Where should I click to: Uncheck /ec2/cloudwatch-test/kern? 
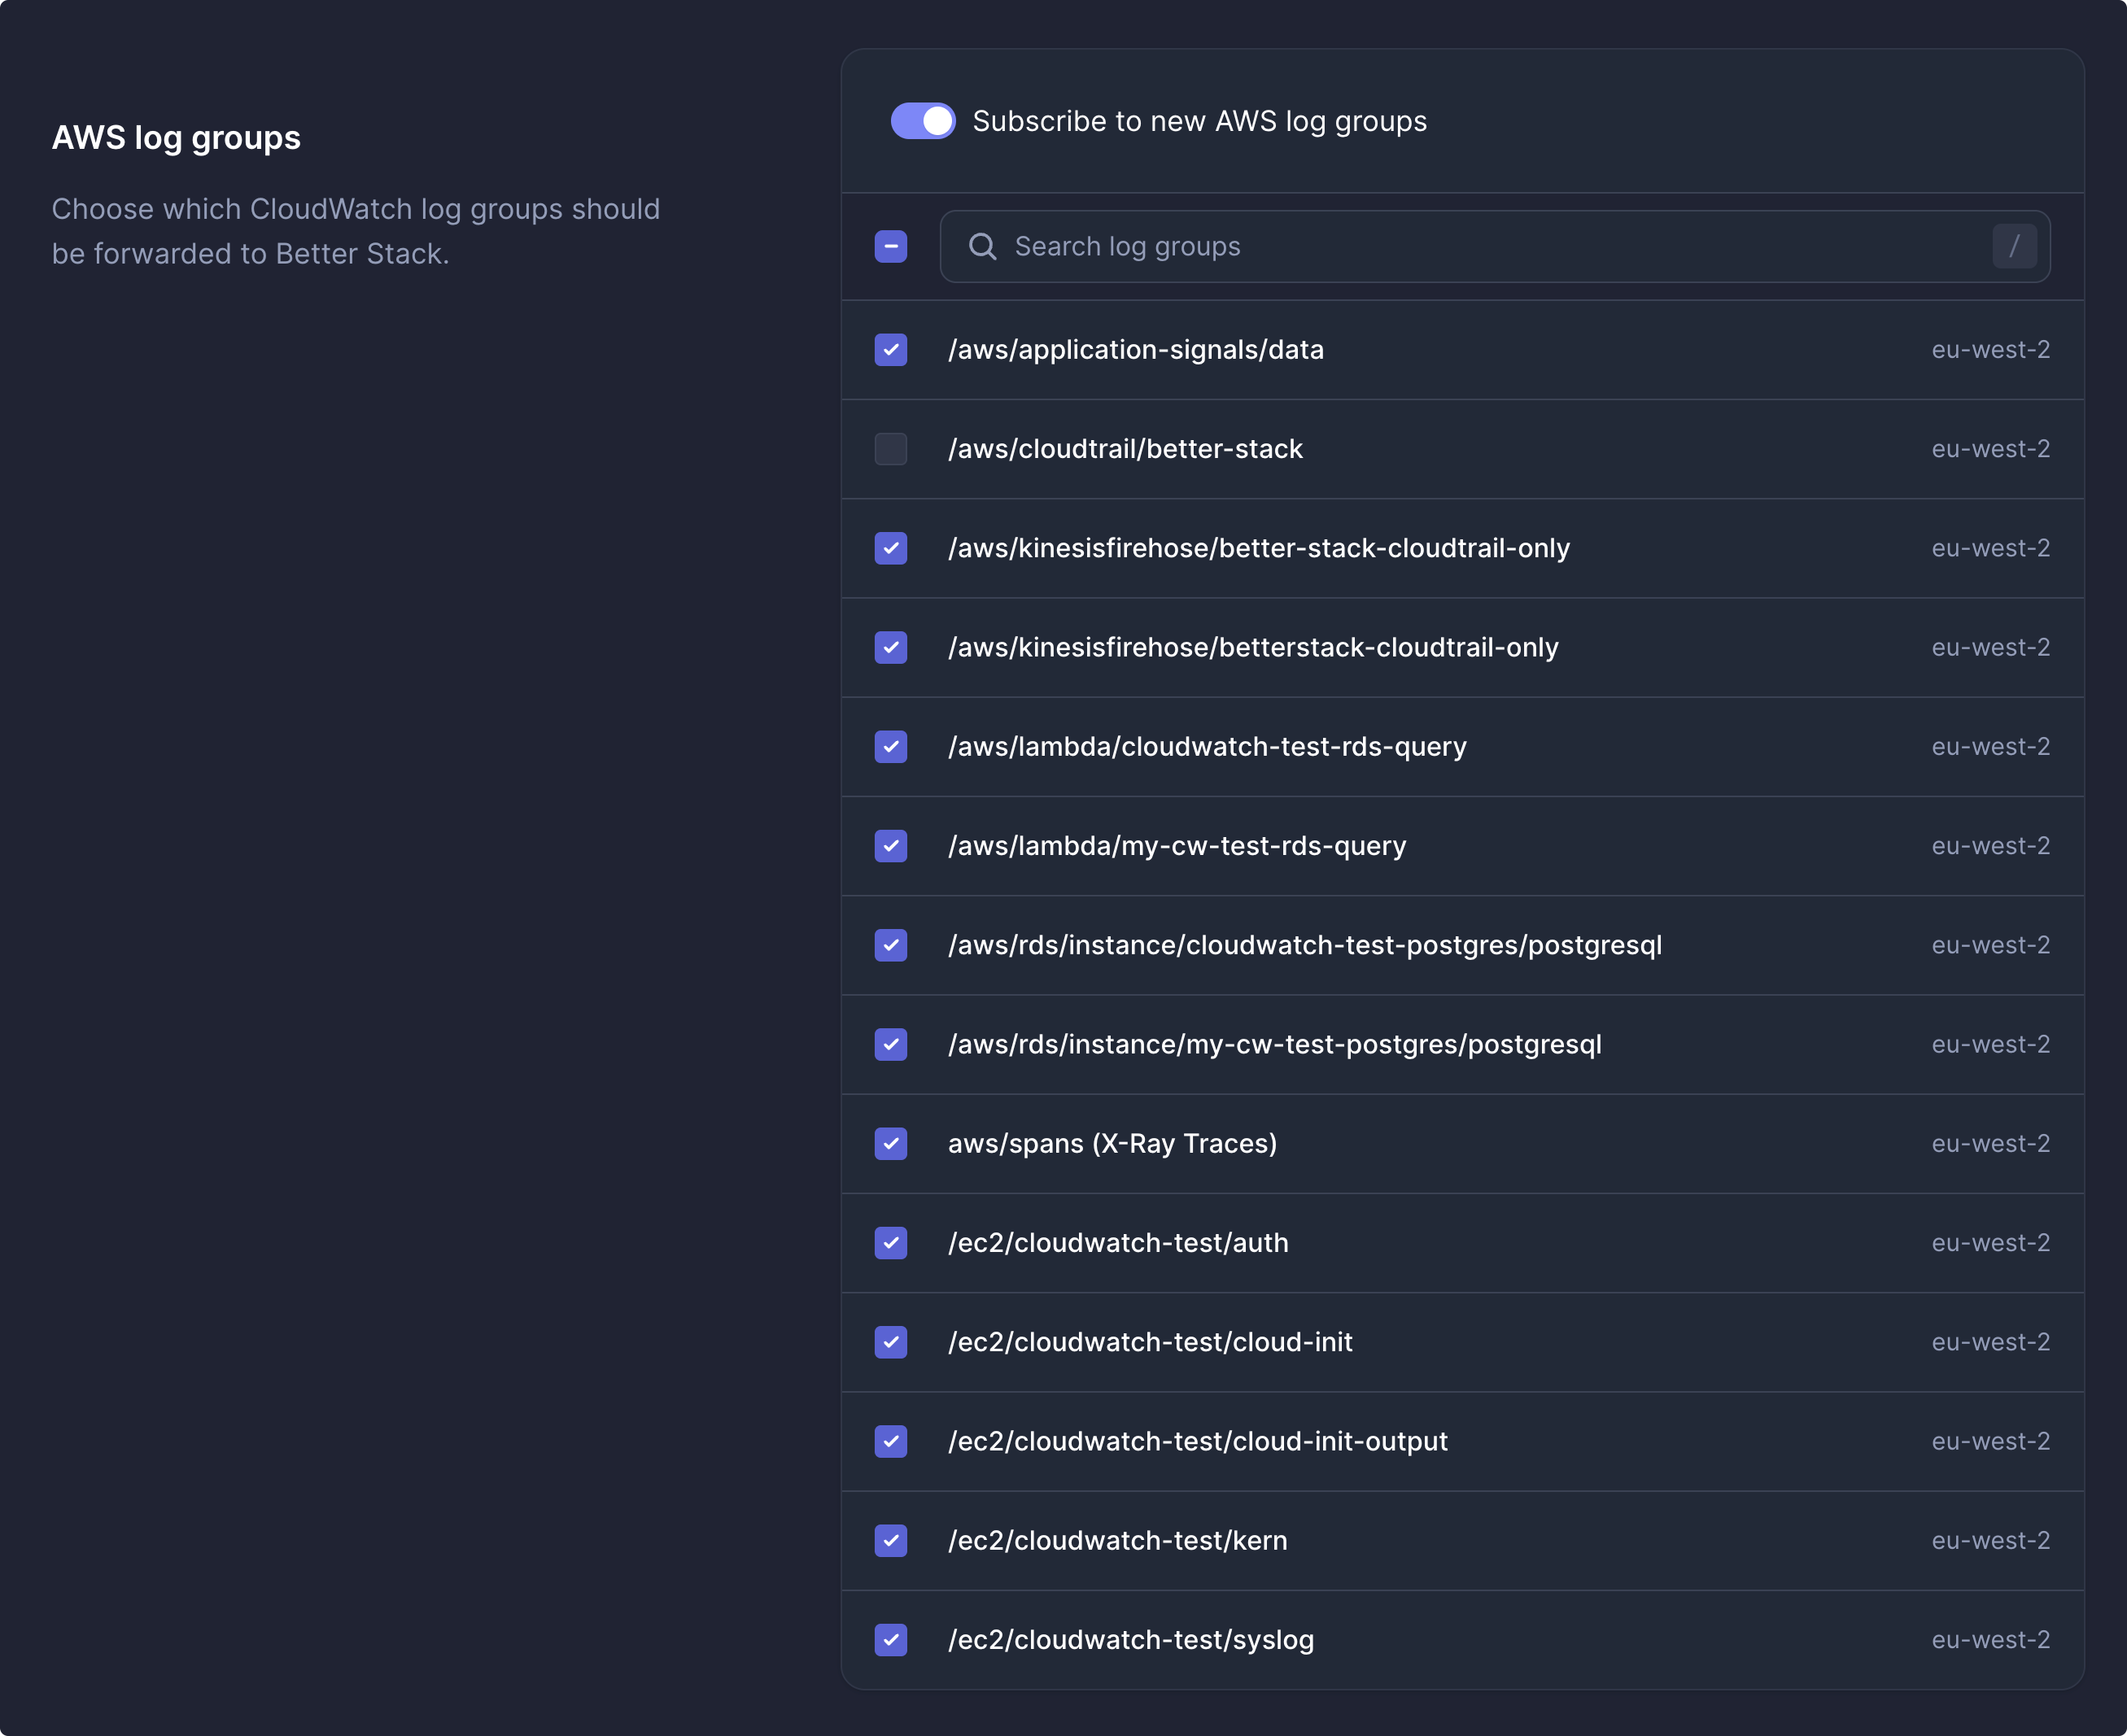(x=890, y=1540)
